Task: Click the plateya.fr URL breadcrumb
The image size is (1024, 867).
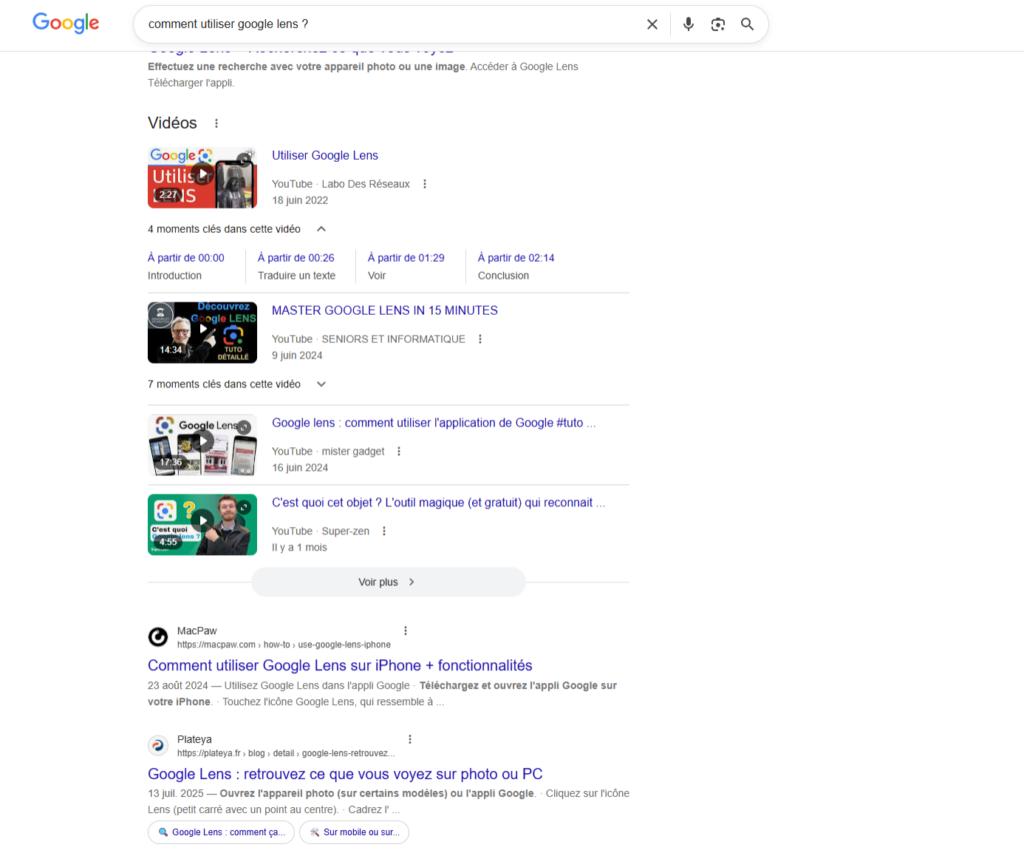Action: coord(286,753)
